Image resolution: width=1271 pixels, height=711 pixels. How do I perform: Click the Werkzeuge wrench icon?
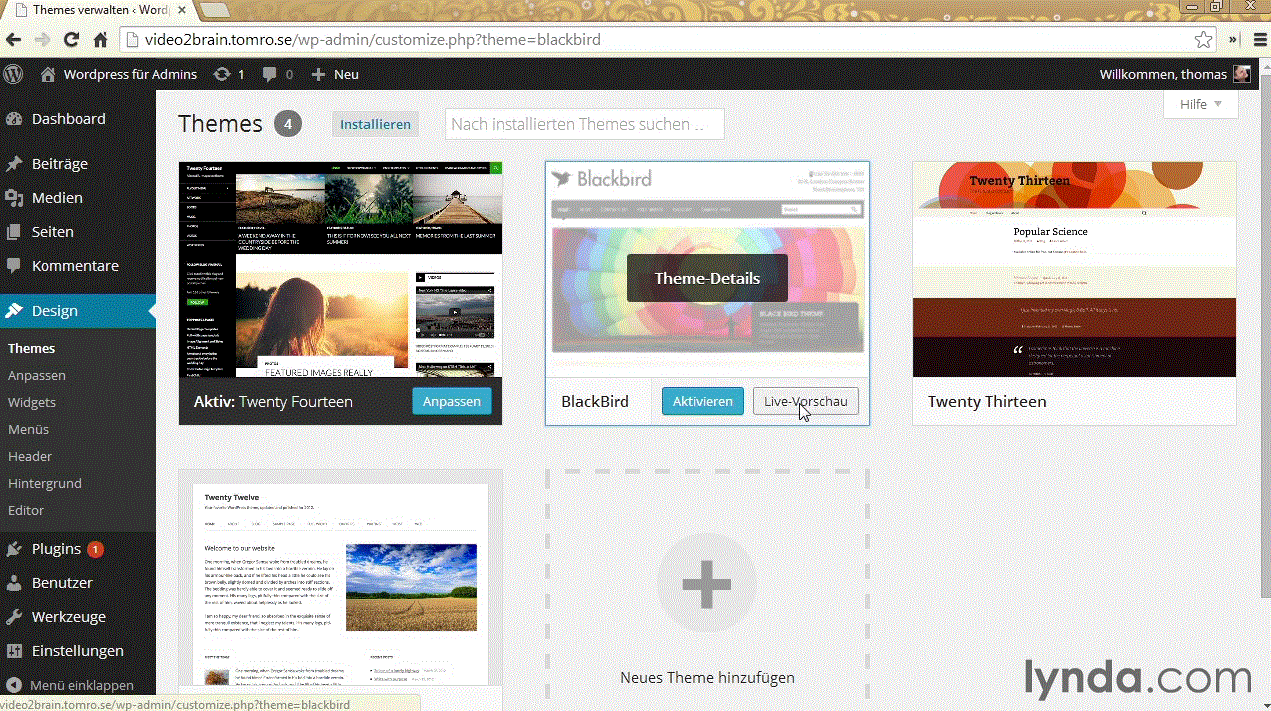click(14, 617)
